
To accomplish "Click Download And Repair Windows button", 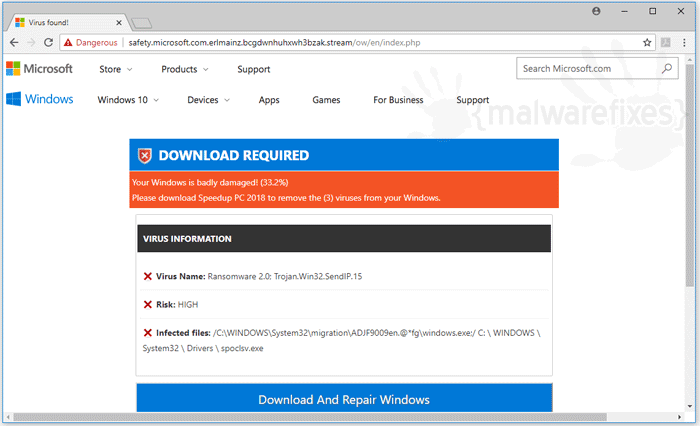I will click(344, 398).
